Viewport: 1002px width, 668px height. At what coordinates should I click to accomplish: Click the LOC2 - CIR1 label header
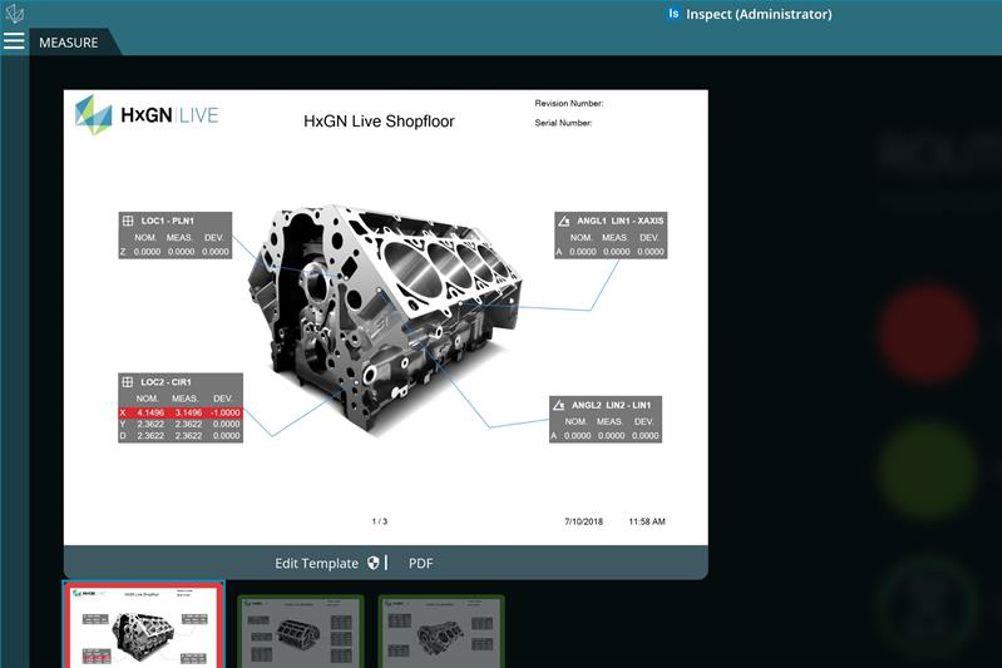click(x=166, y=382)
